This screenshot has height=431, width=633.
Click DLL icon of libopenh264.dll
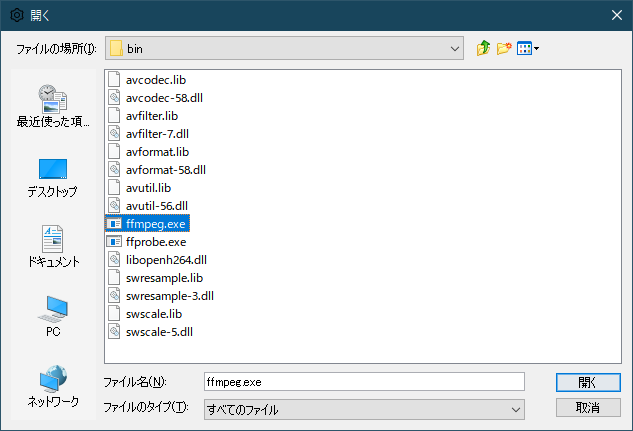point(114,259)
